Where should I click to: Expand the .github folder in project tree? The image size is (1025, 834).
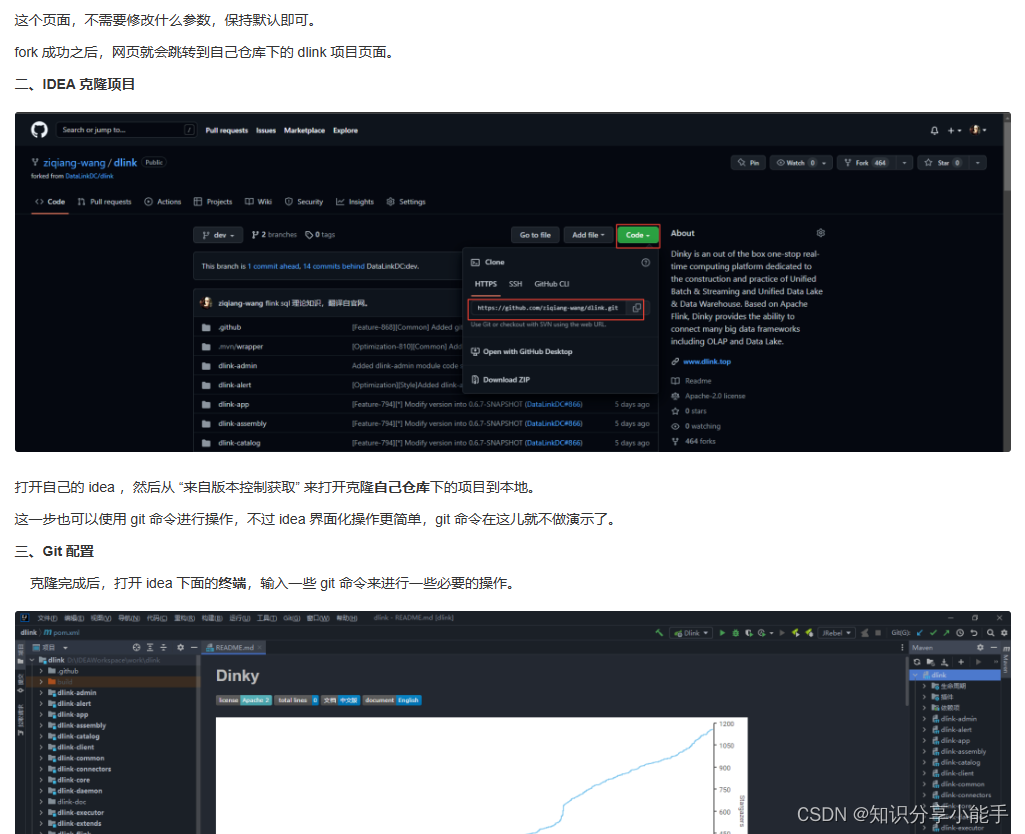(x=41, y=671)
